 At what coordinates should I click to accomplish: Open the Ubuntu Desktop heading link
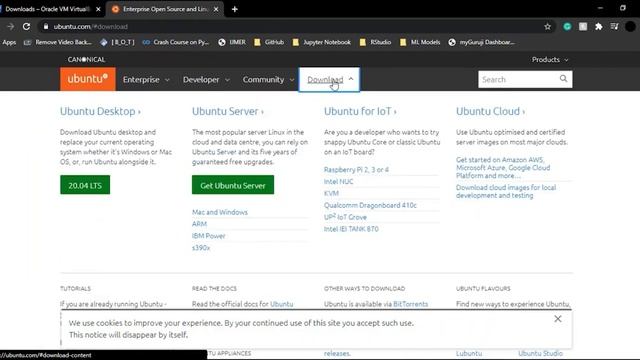tap(100, 111)
